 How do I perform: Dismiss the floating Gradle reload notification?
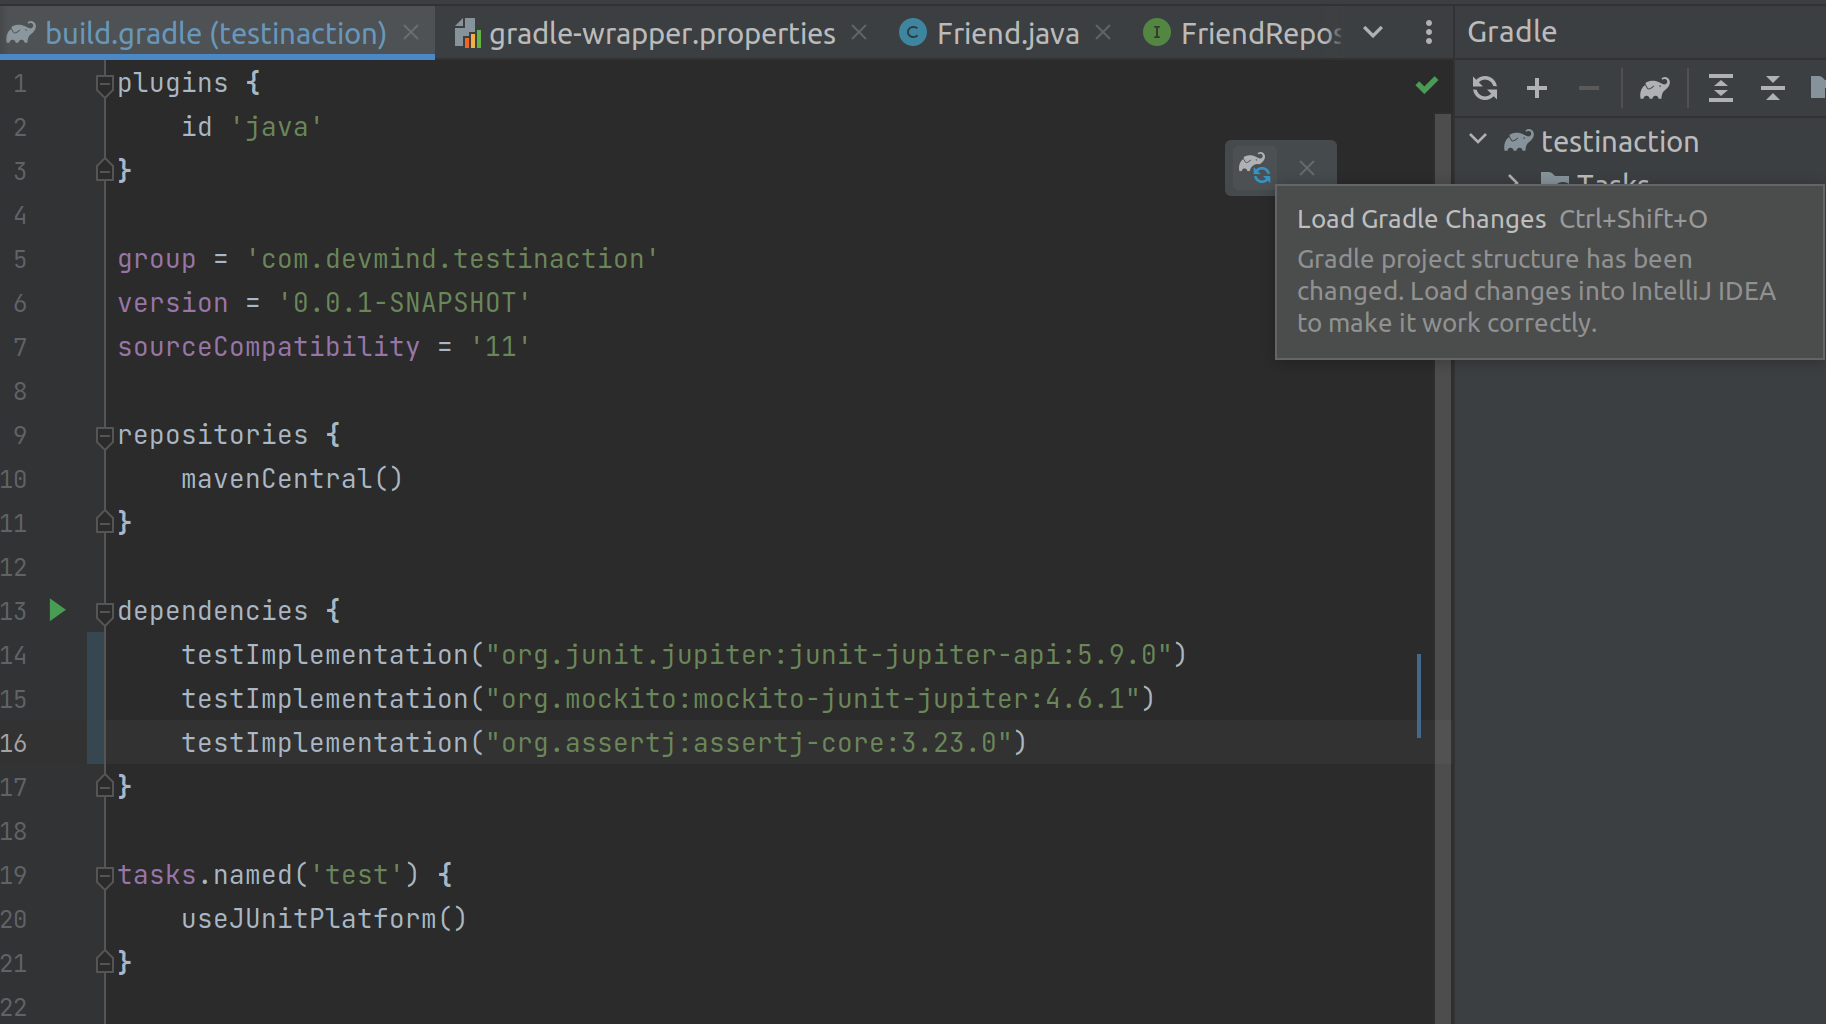[1306, 168]
